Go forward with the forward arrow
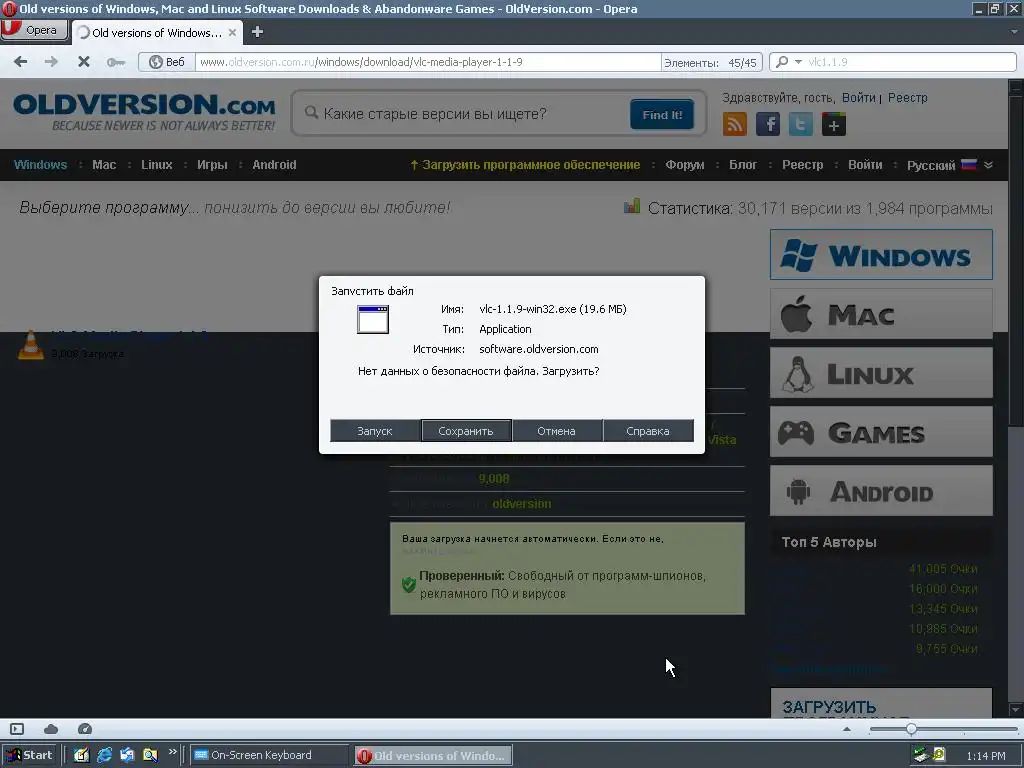This screenshot has width=1024, height=768. 51,62
